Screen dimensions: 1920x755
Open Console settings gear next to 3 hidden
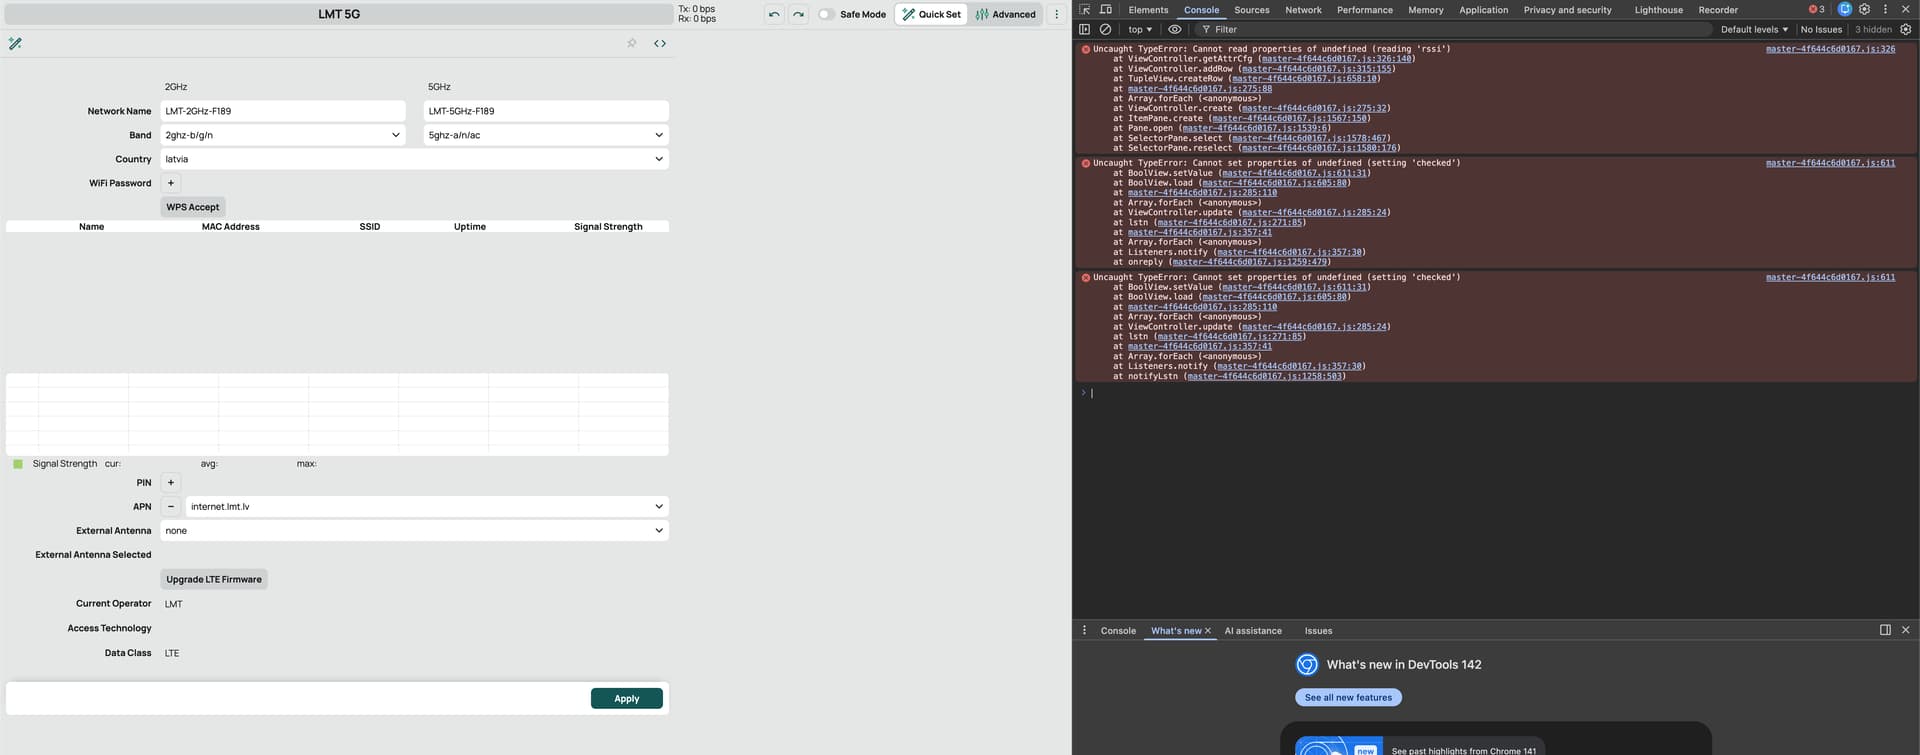1905,30
